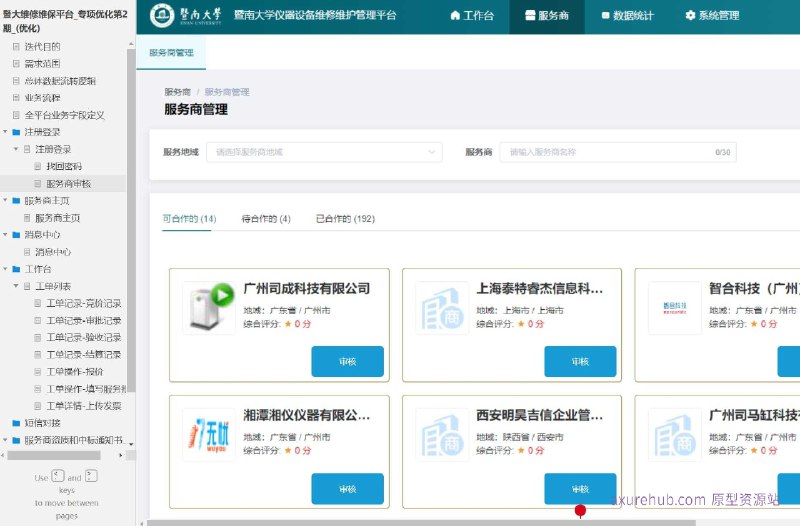Open 迭代目的 page in sidebar
Image resolution: width=800 pixels, height=526 pixels.
tap(42, 46)
